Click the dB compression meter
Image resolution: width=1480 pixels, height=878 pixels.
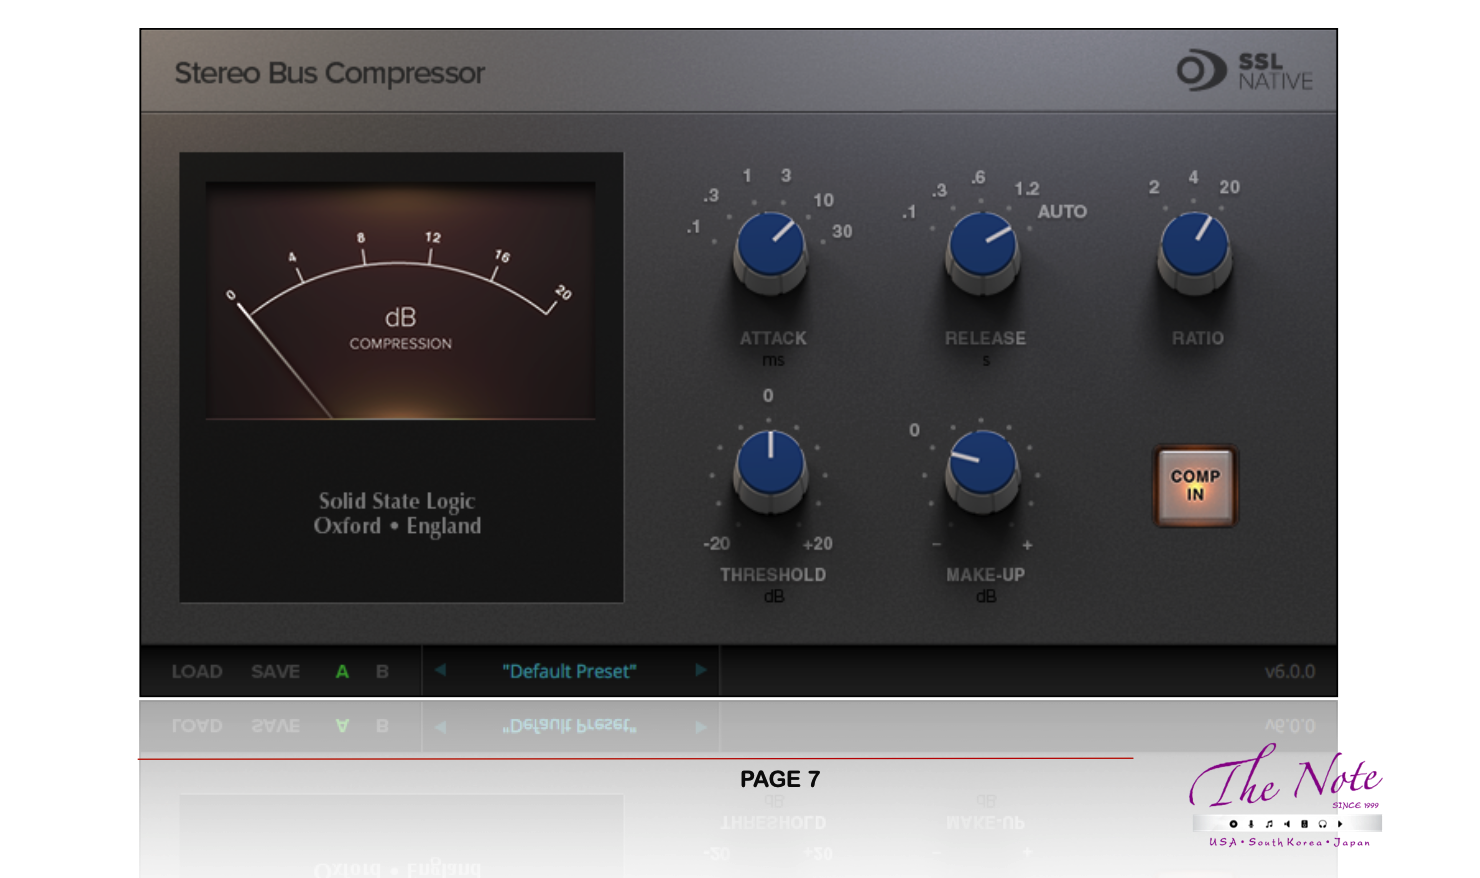point(400,300)
